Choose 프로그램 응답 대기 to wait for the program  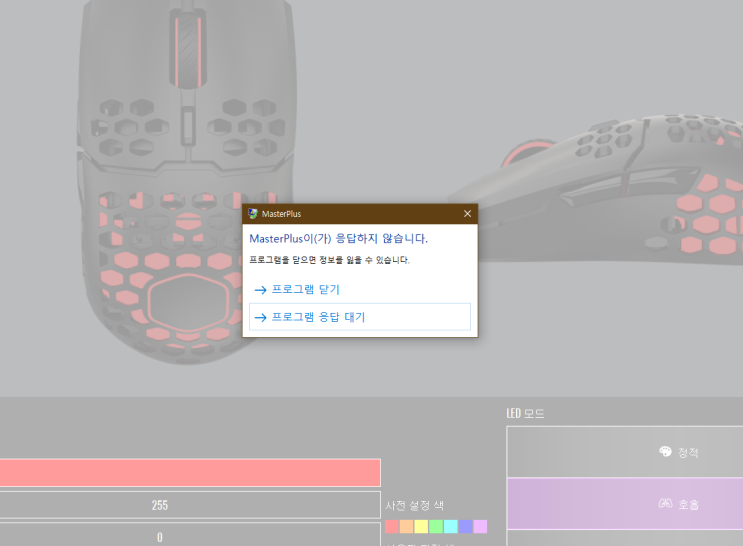pyautogui.click(x=360, y=317)
